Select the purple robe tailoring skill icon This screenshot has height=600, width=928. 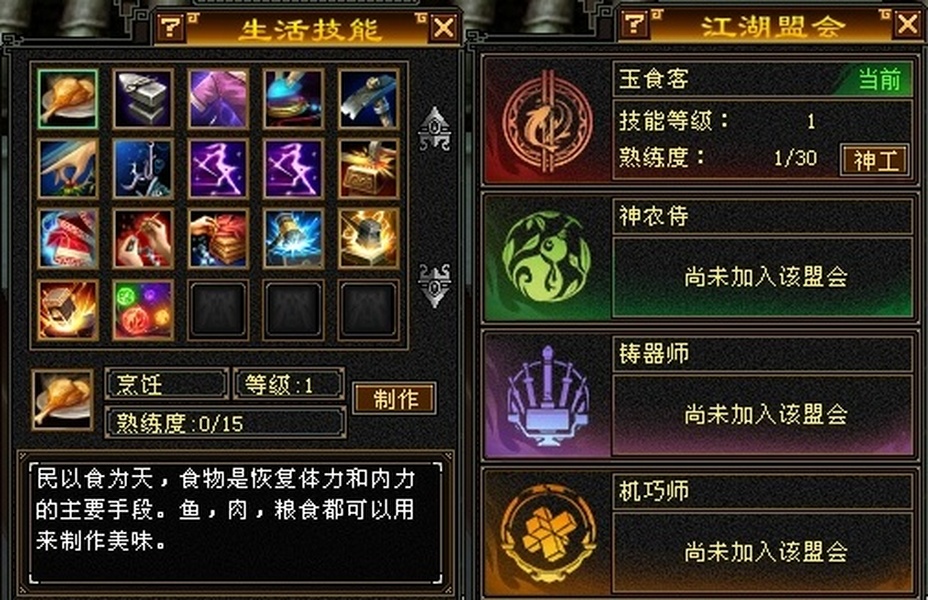pos(218,99)
